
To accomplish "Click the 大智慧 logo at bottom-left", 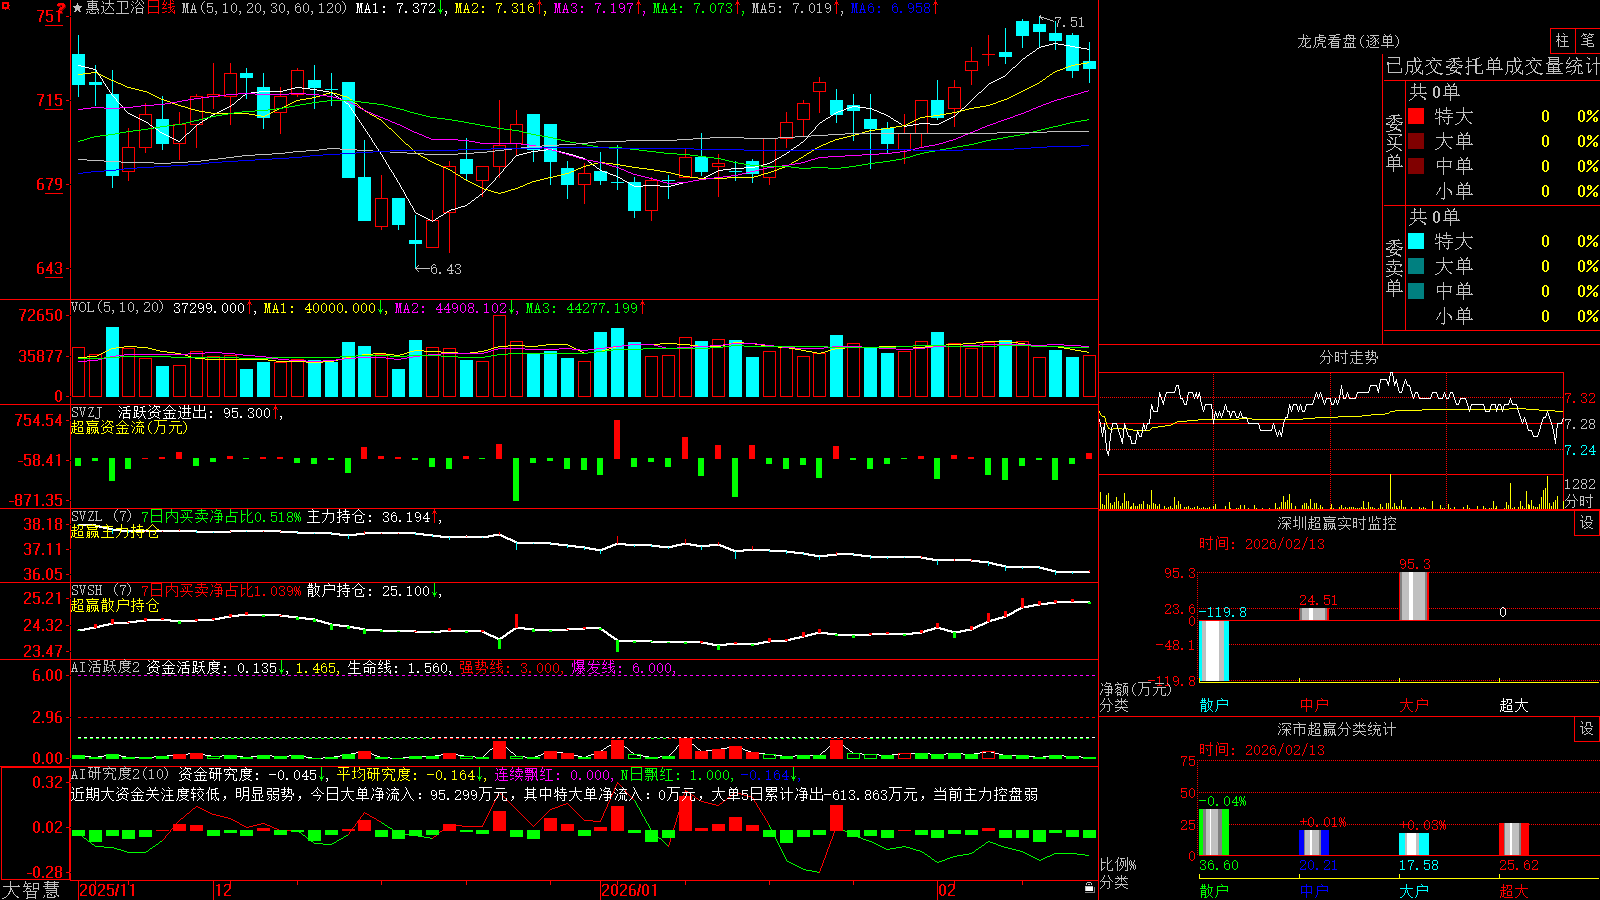I will coord(31,890).
